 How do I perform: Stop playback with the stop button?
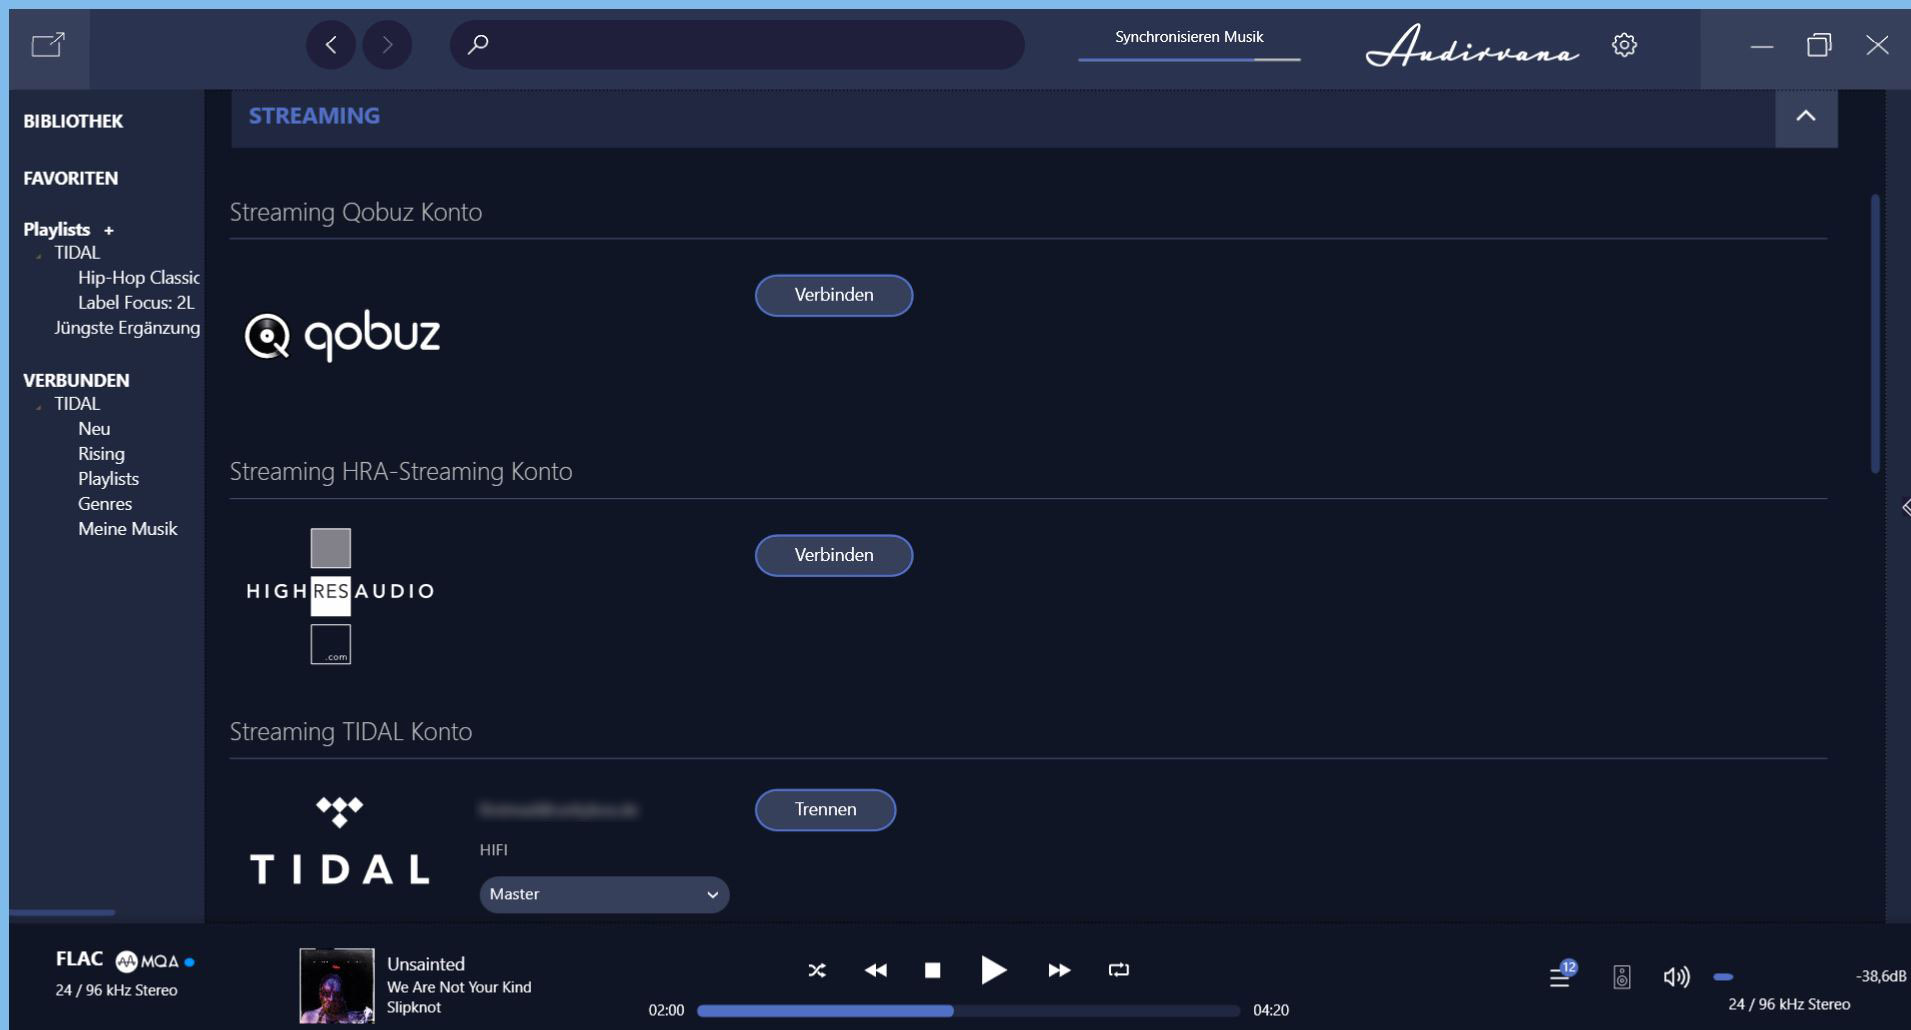point(932,970)
